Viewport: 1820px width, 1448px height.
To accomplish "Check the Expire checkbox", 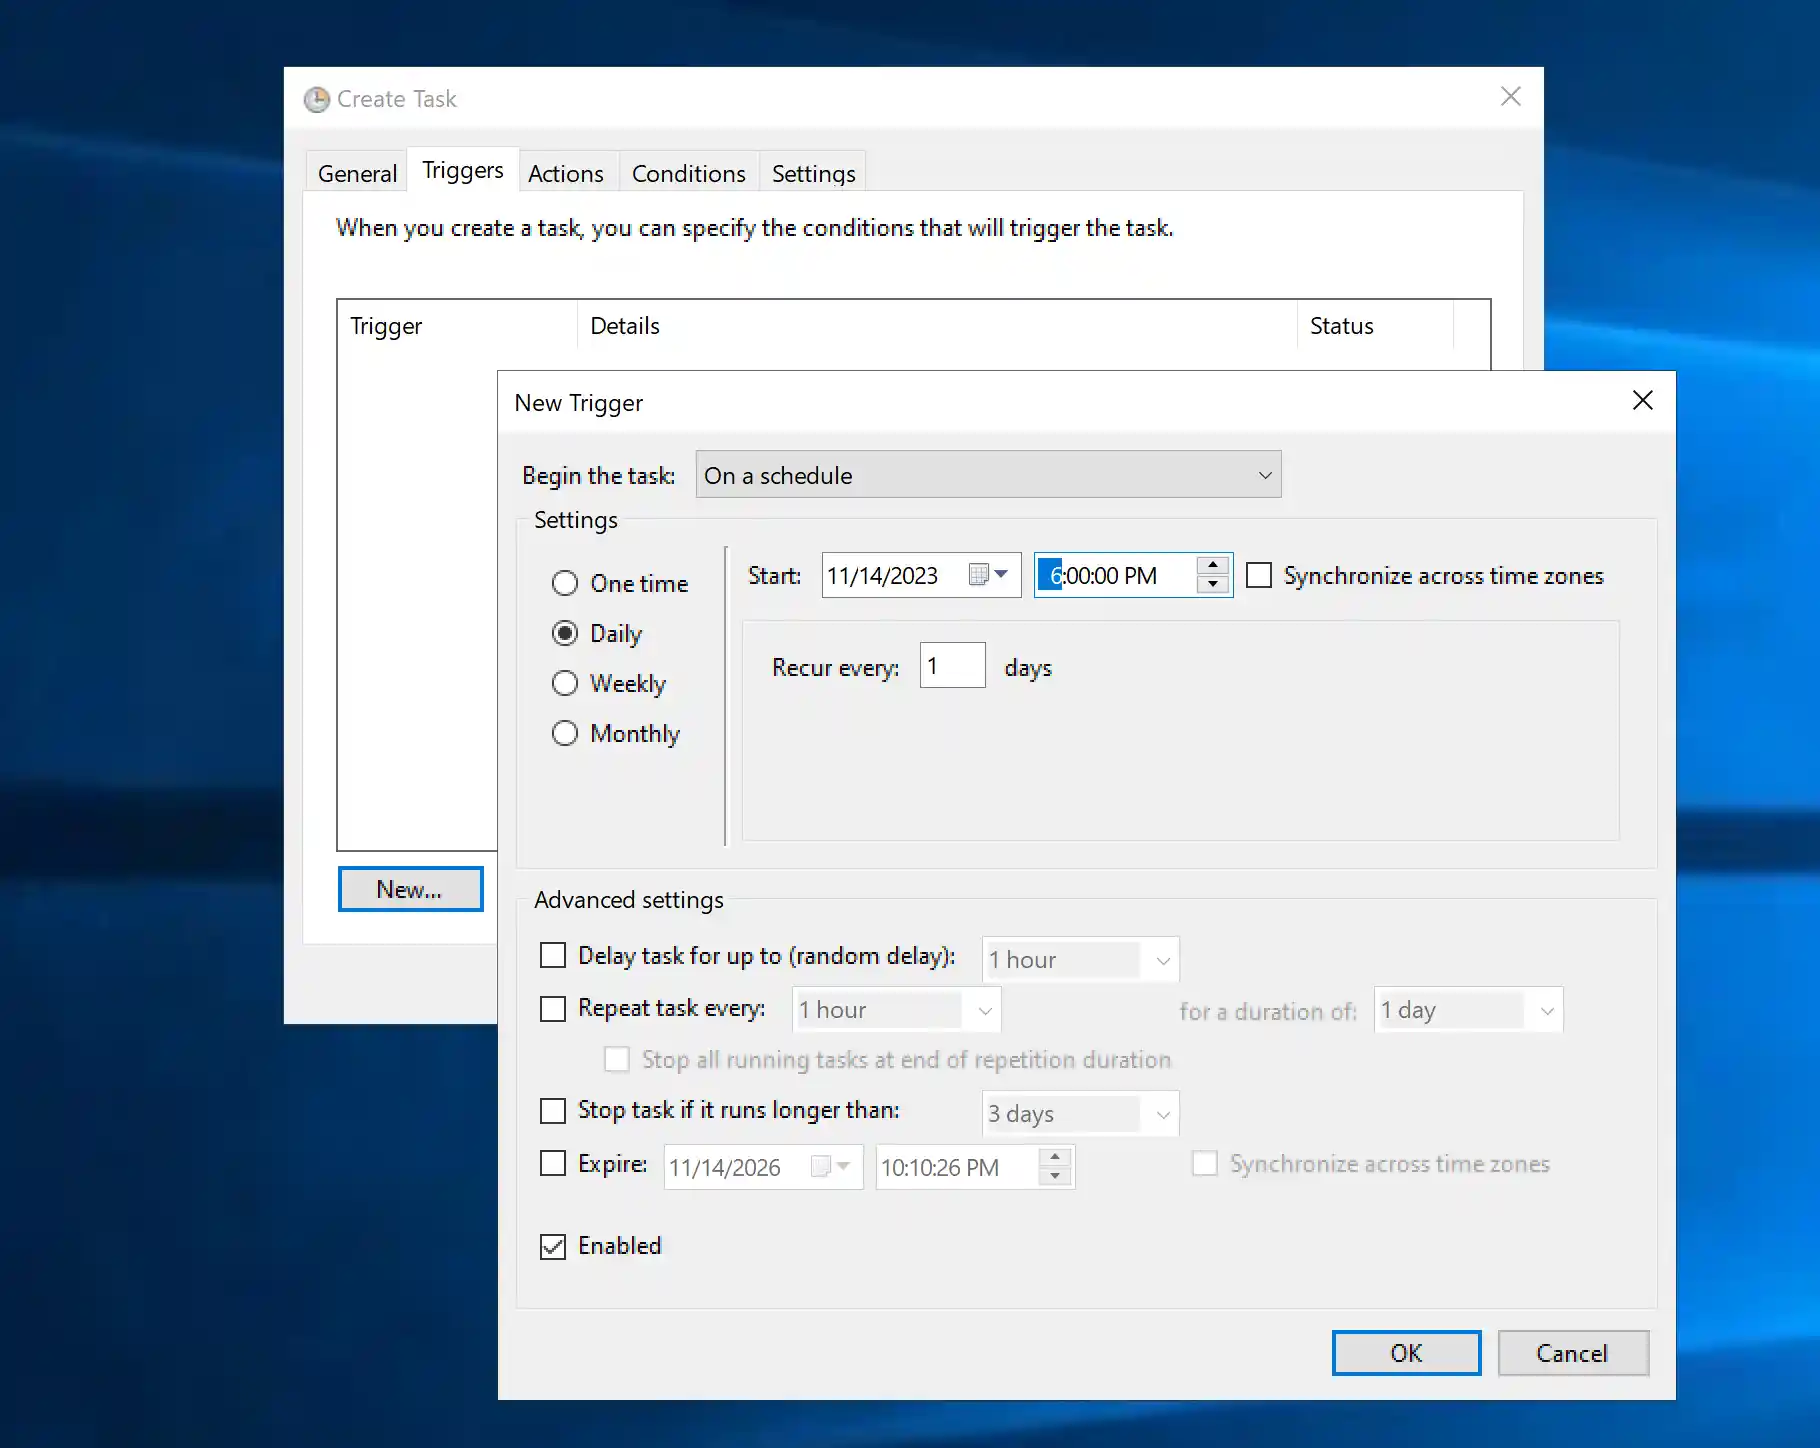I will tap(553, 1164).
